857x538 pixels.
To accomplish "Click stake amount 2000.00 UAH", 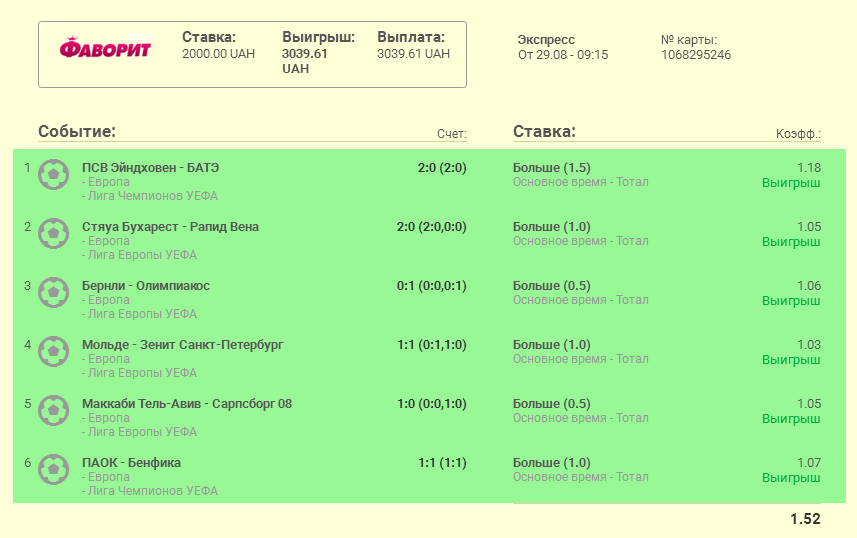I will (x=219, y=54).
